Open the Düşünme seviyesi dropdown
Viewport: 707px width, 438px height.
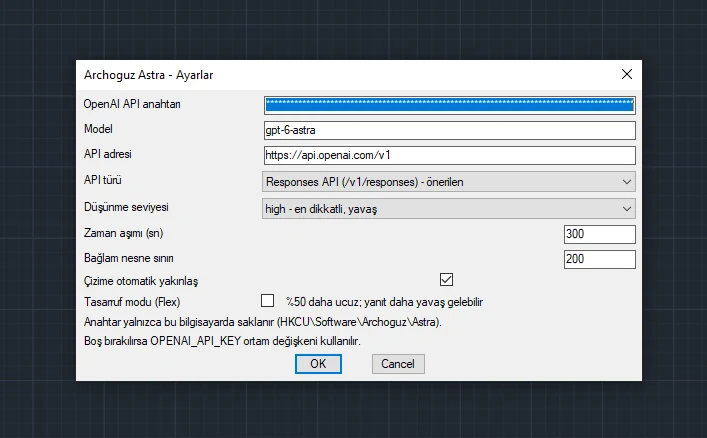click(x=449, y=209)
